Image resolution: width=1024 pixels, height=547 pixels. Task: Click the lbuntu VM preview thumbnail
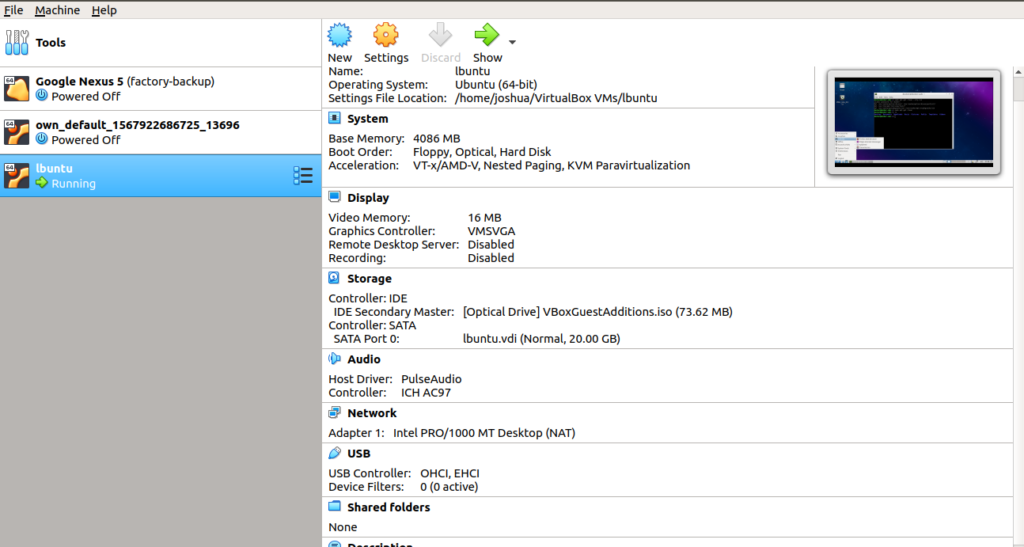click(914, 122)
